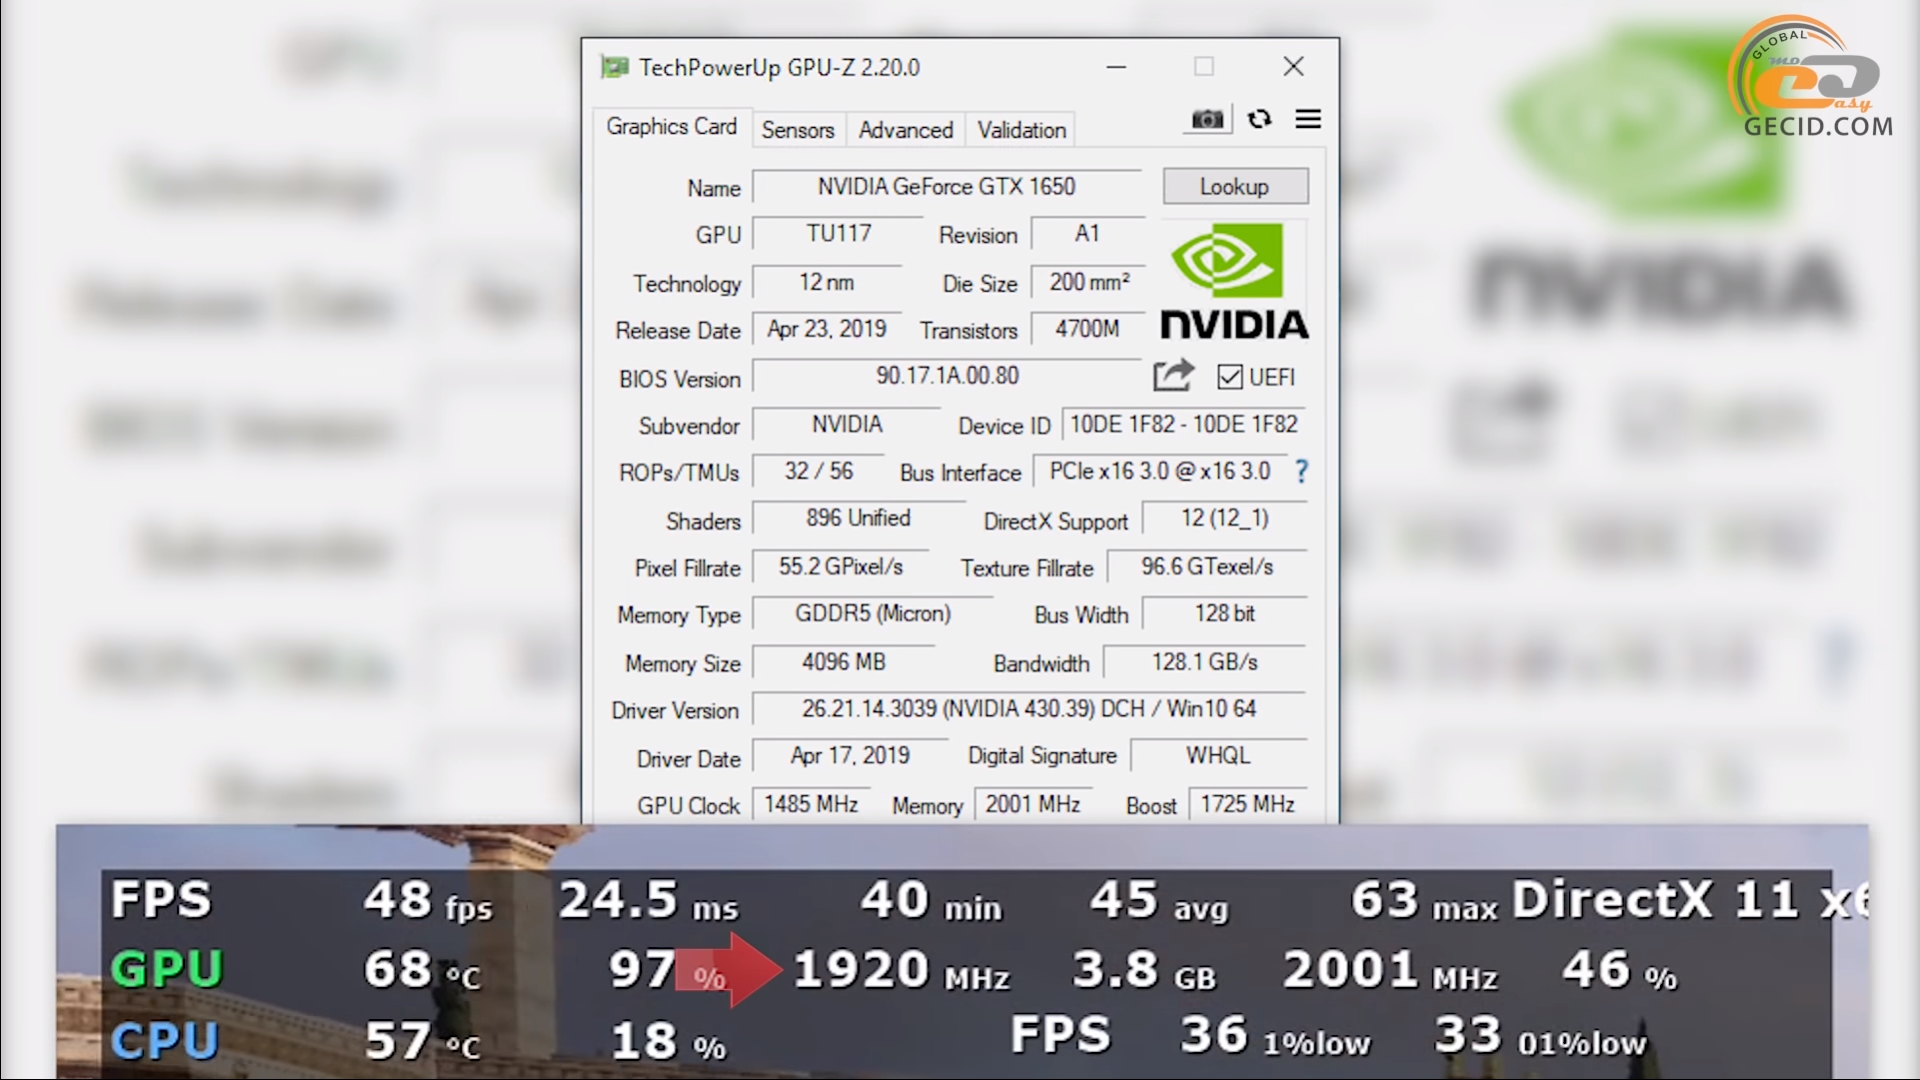Click the Memory Type field GDDR5 (Micron)
This screenshot has width=1920, height=1080.
[873, 614]
